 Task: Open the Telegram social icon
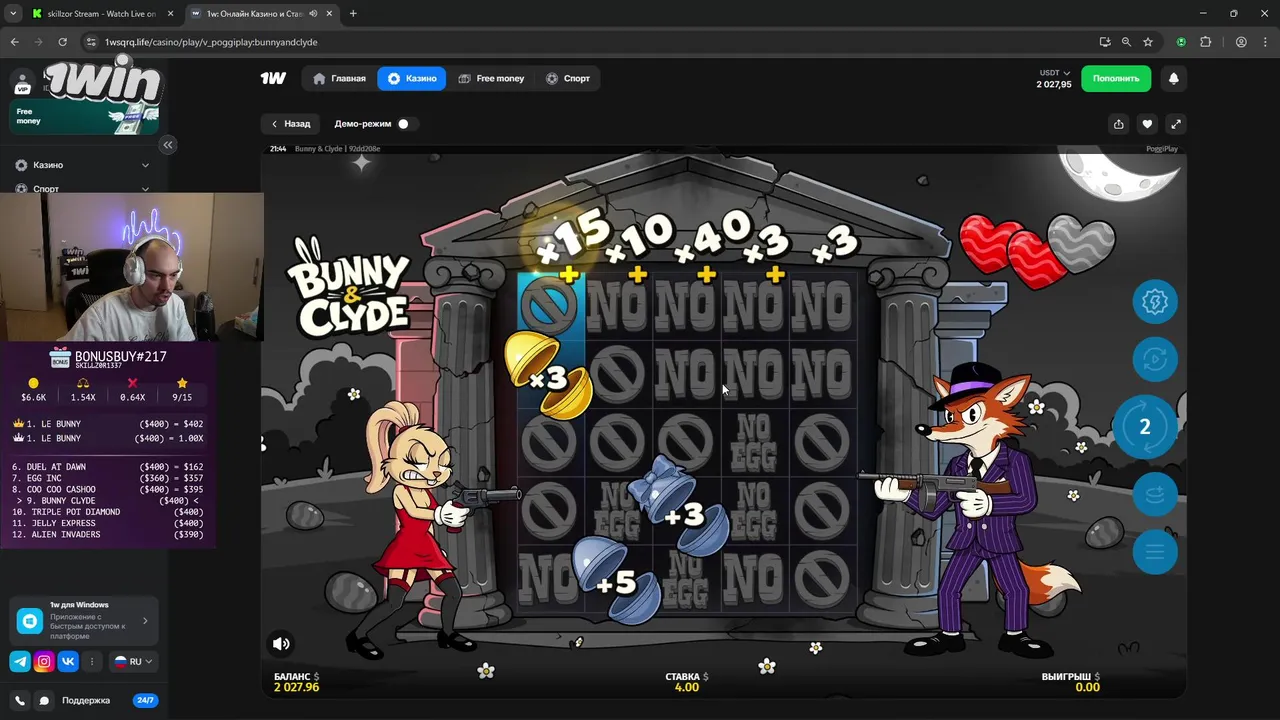click(20, 661)
